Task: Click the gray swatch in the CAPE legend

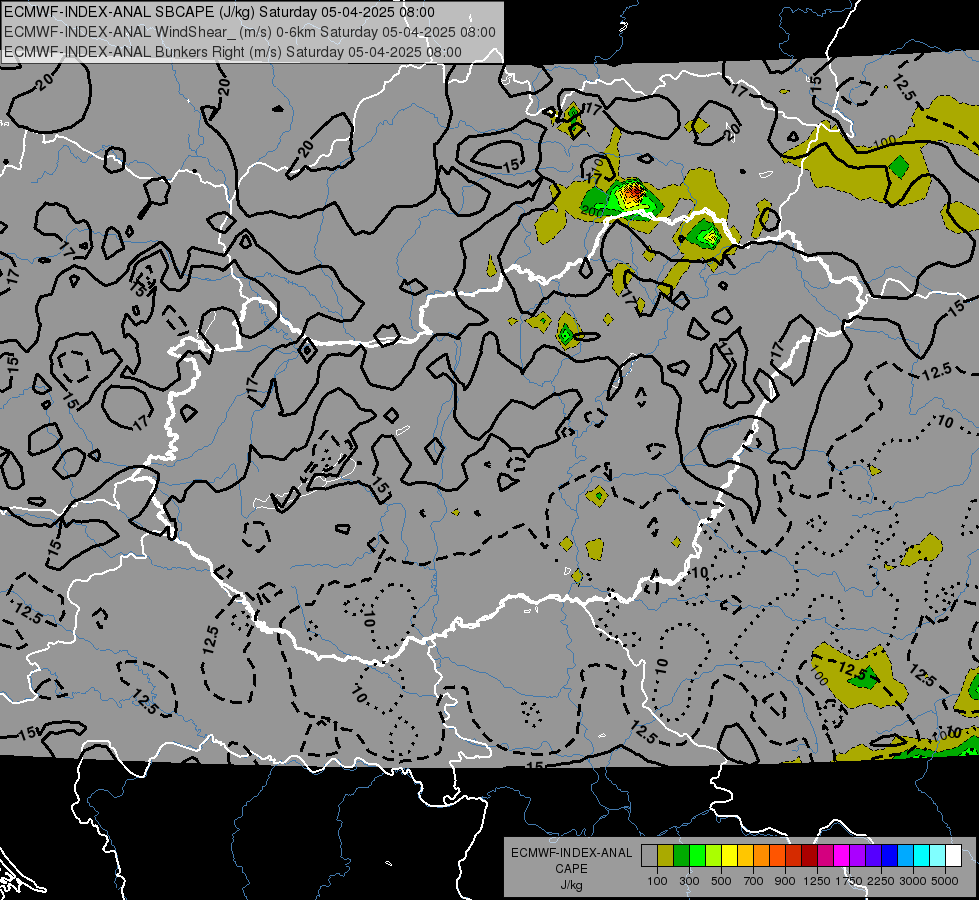Action: pos(649,856)
